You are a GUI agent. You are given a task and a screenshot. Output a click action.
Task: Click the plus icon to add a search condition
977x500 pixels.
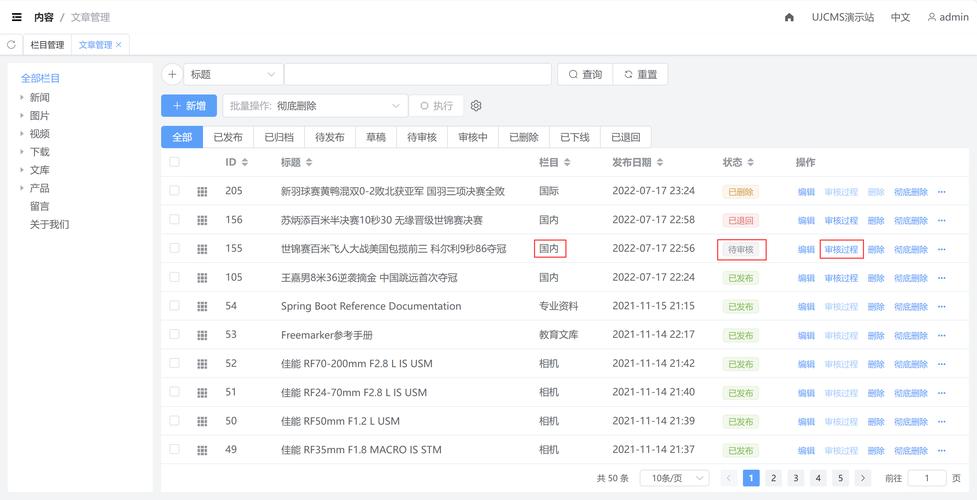click(x=172, y=75)
